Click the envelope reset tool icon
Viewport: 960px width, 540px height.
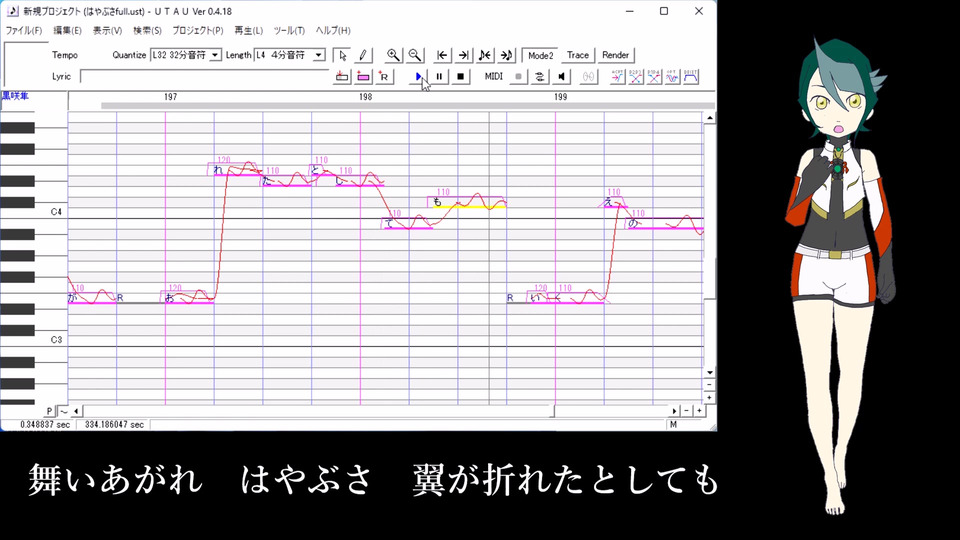[x=691, y=77]
